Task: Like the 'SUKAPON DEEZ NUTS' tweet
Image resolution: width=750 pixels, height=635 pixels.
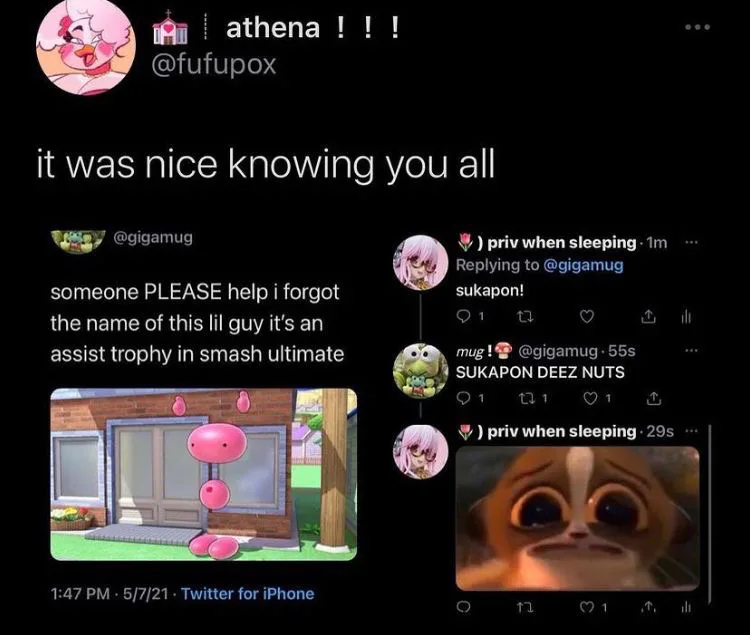Action: [x=591, y=398]
